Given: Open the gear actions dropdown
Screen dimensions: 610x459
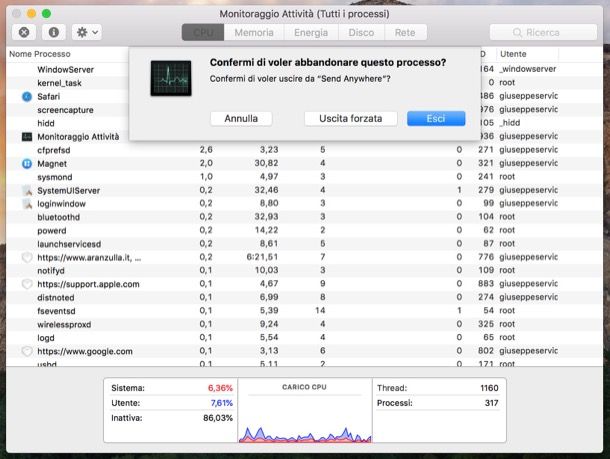Looking at the screenshot, I should coord(87,32).
